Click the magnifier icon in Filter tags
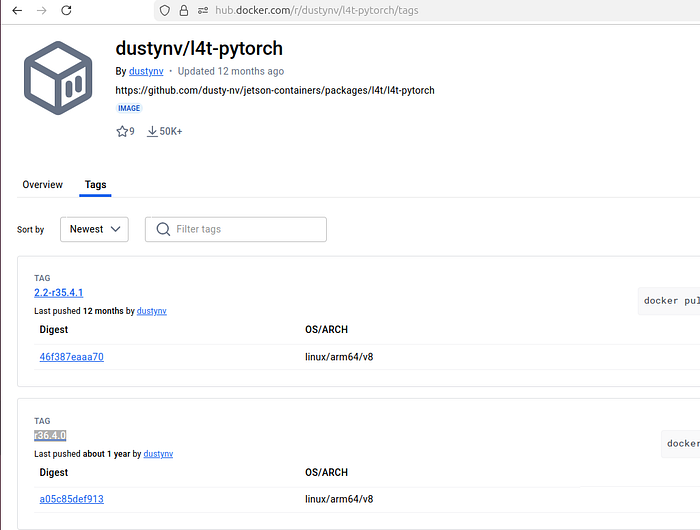The image size is (700, 530). pyautogui.click(x=163, y=229)
